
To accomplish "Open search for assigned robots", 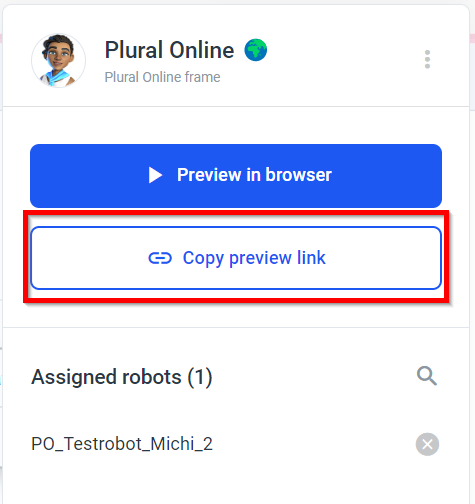I will 427,376.
